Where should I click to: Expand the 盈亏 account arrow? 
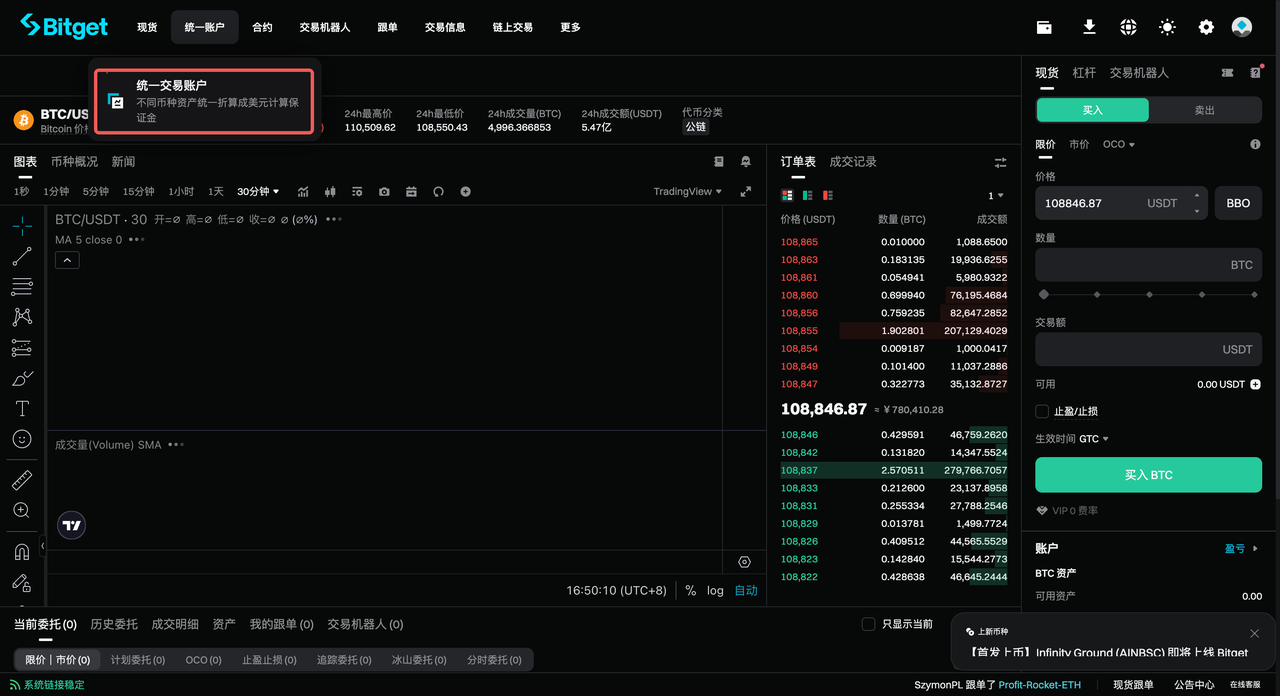[x=1256, y=548]
